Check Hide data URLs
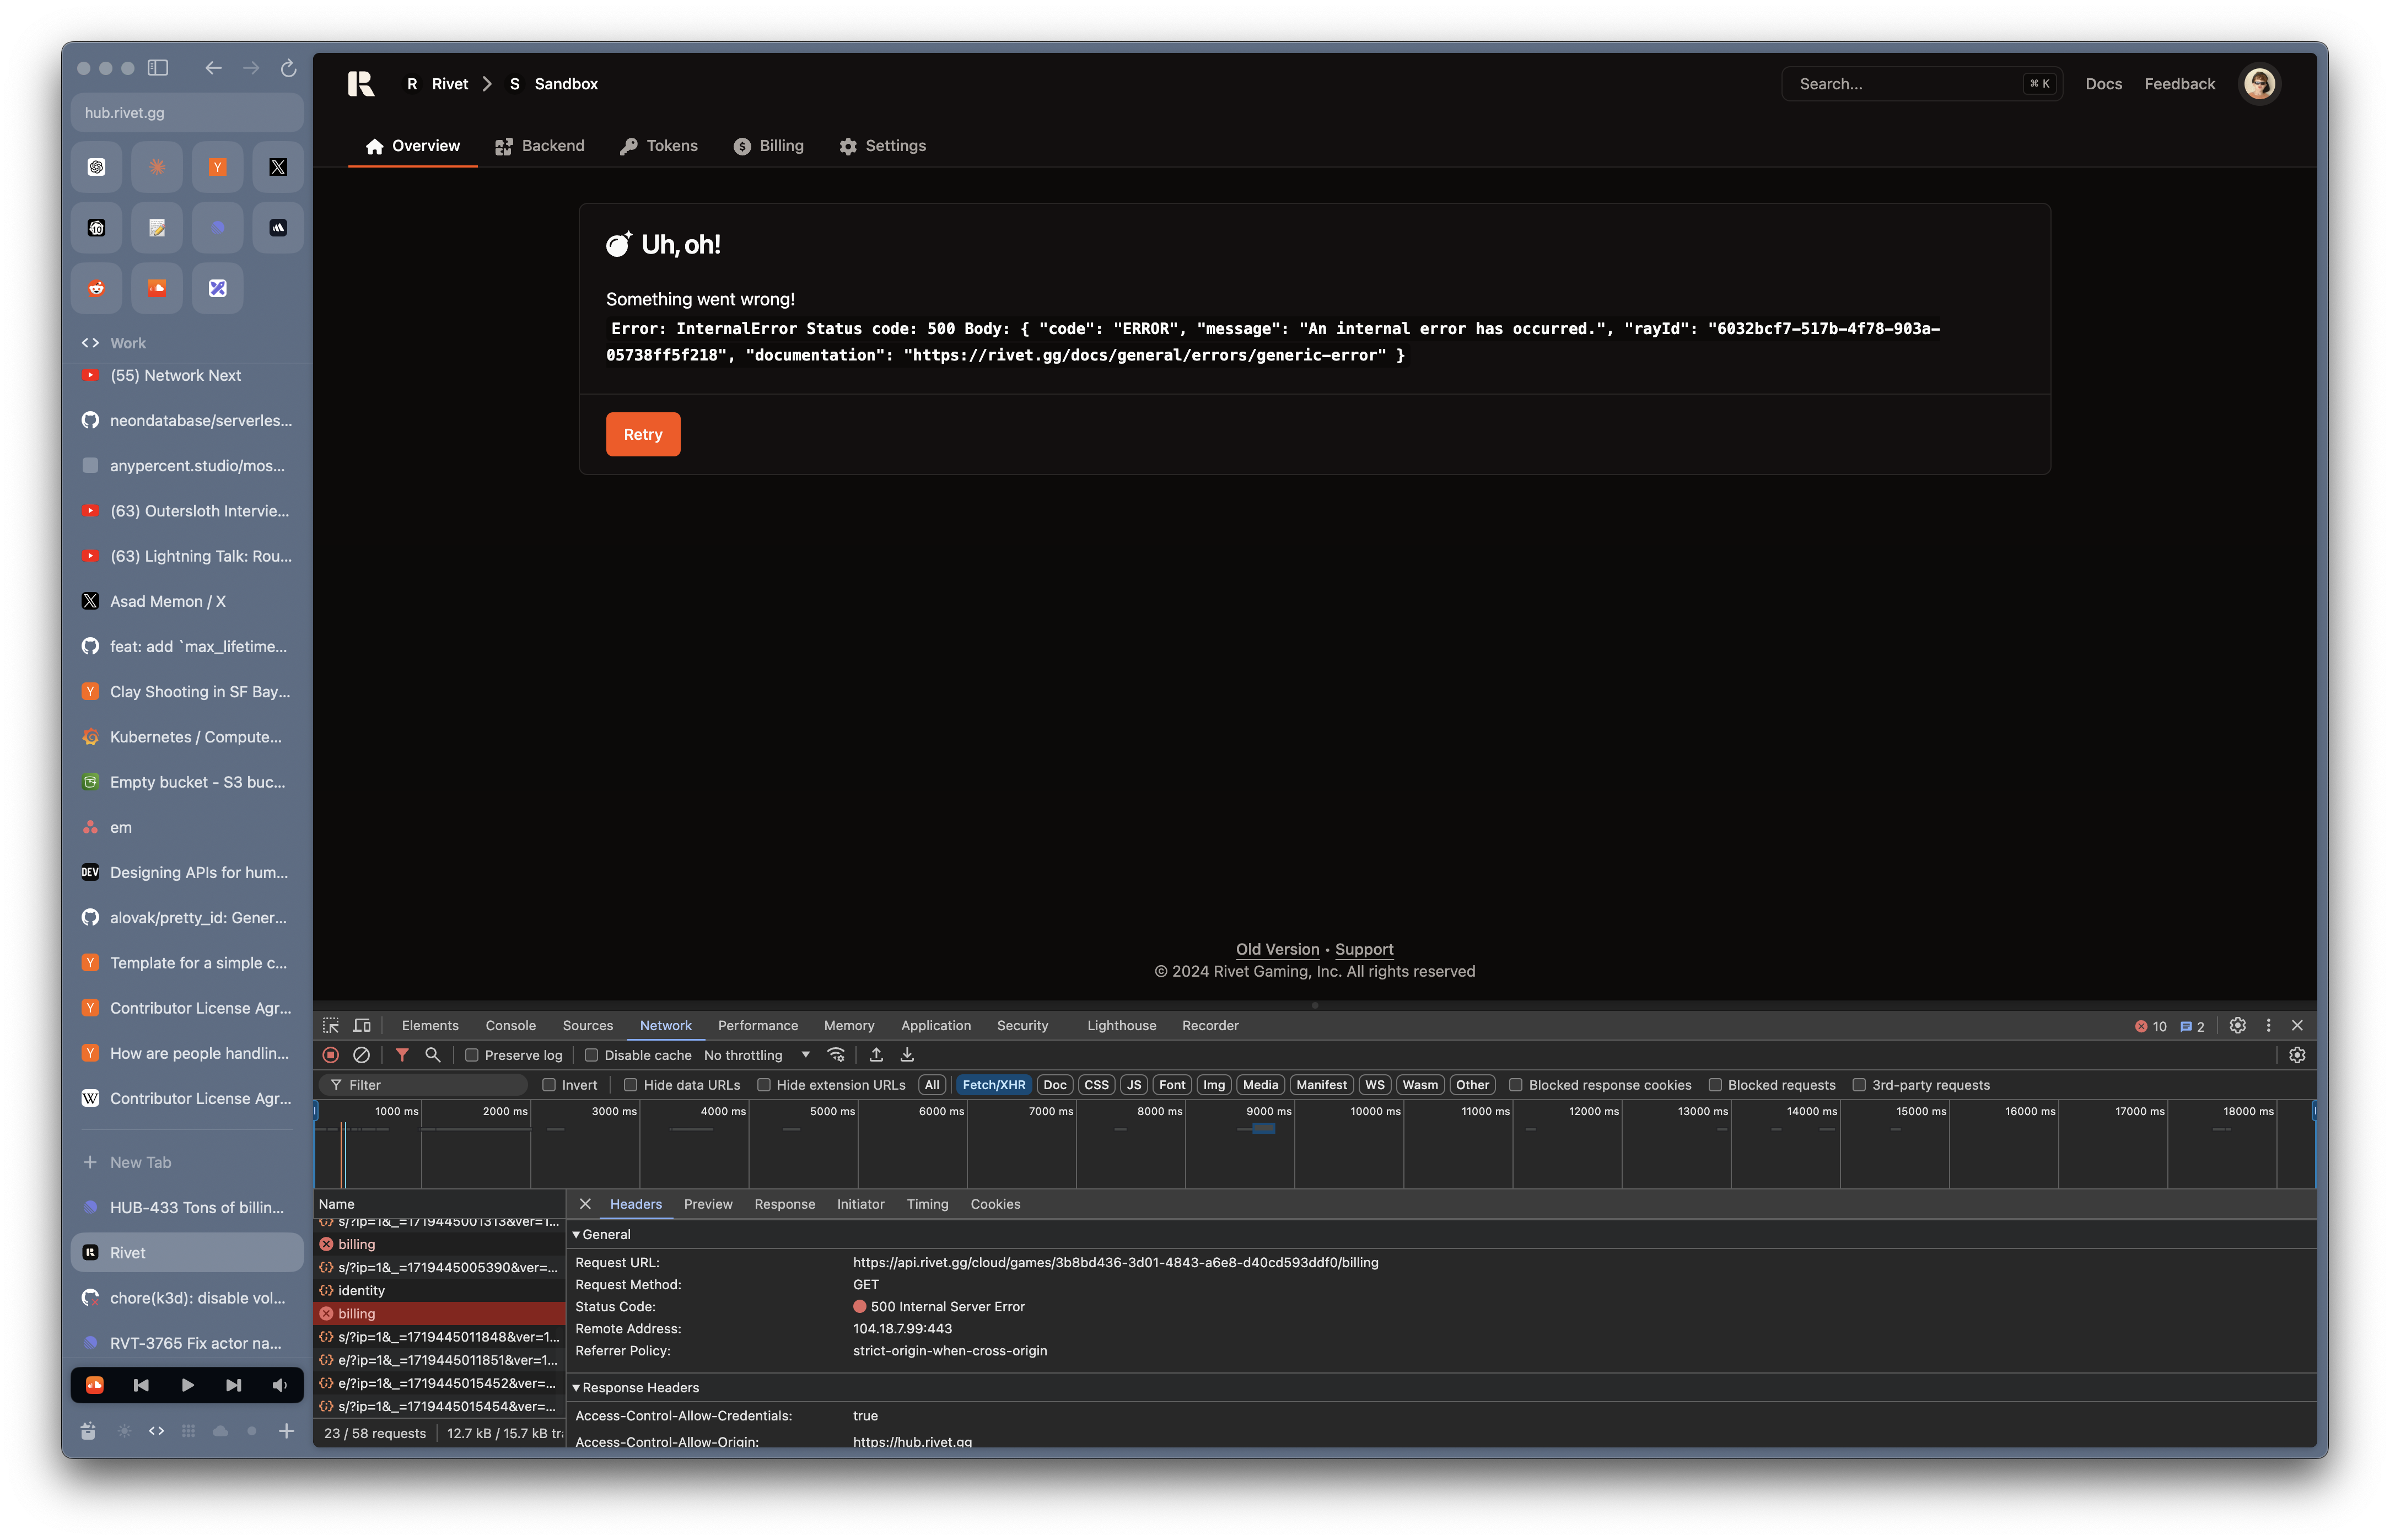This screenshot has width=2390, height=1540. coord(631,1086)
